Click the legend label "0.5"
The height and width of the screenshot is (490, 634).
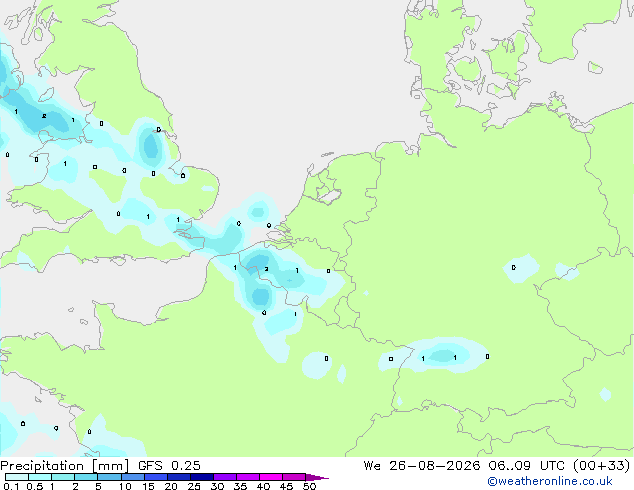[35, 486]
